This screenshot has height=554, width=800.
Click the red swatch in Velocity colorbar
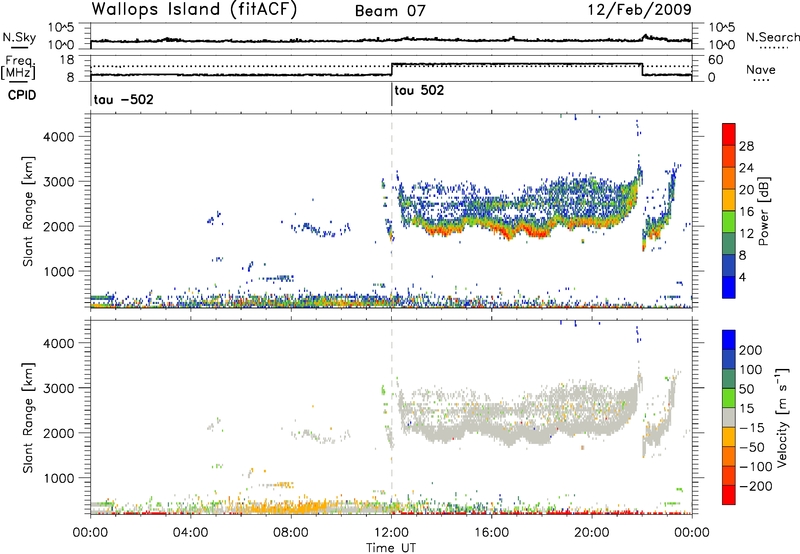point(729,495)
